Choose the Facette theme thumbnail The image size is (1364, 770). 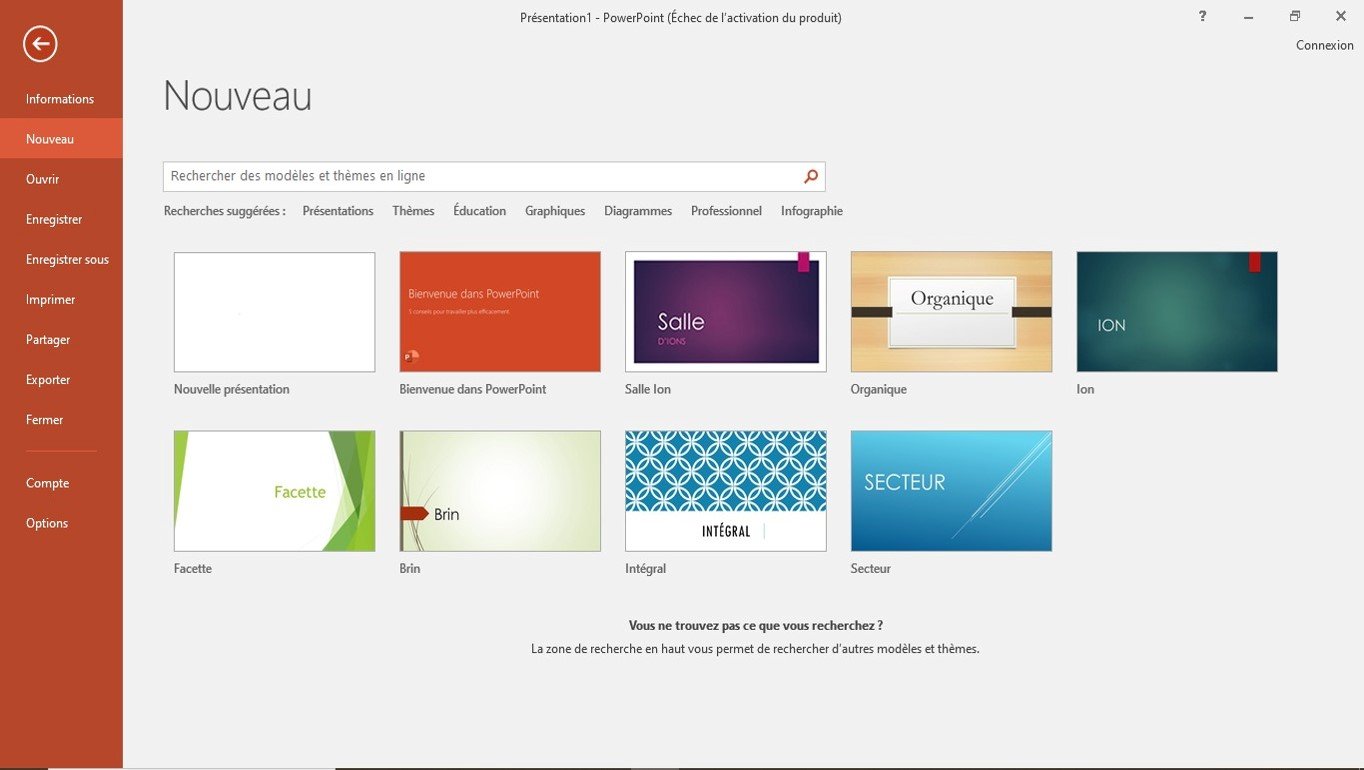click(274, 491)
